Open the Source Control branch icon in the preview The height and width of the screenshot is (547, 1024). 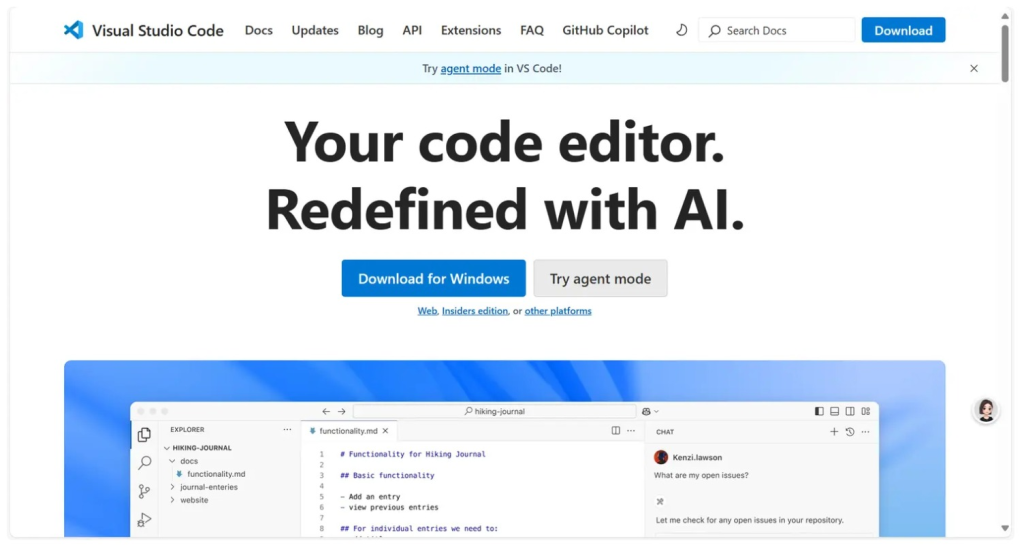click(144, 492)
